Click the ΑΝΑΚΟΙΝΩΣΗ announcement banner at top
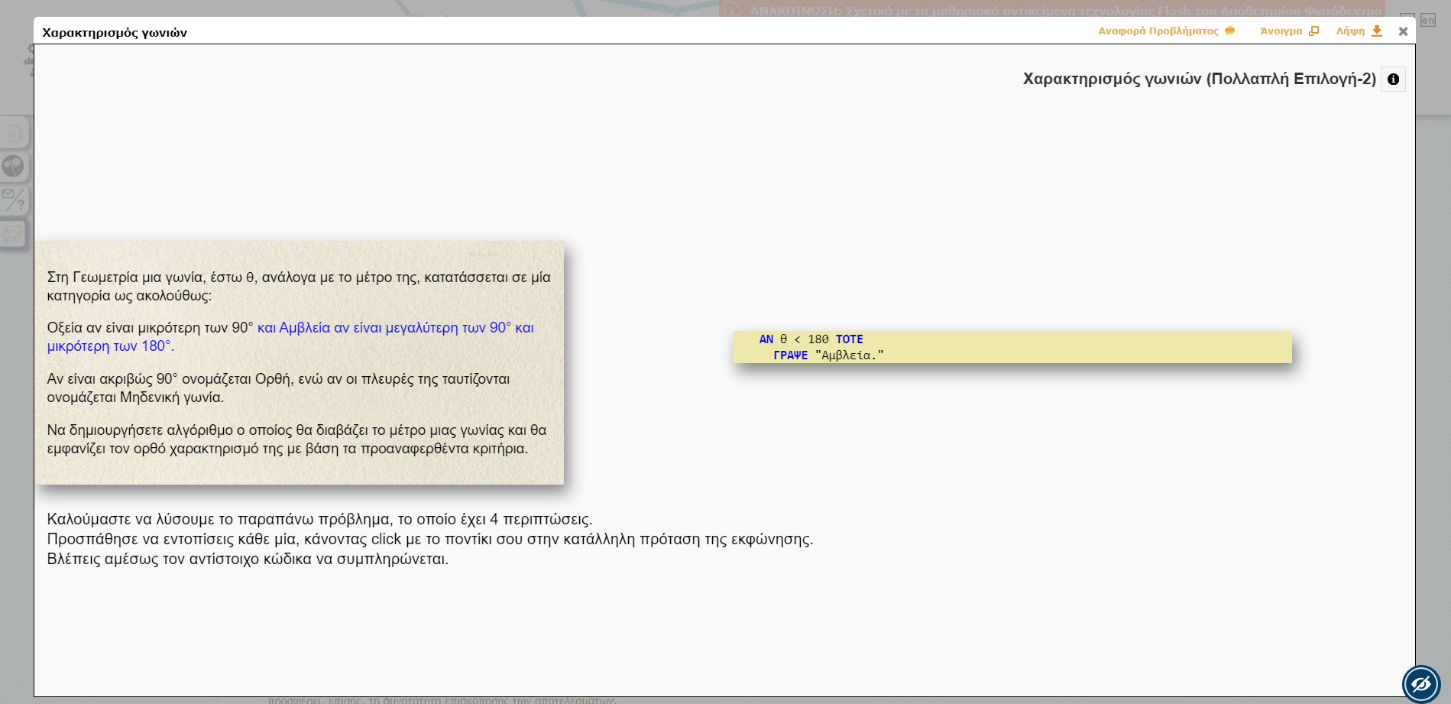Screen dimensions: 1451x704 [1050, 10]
